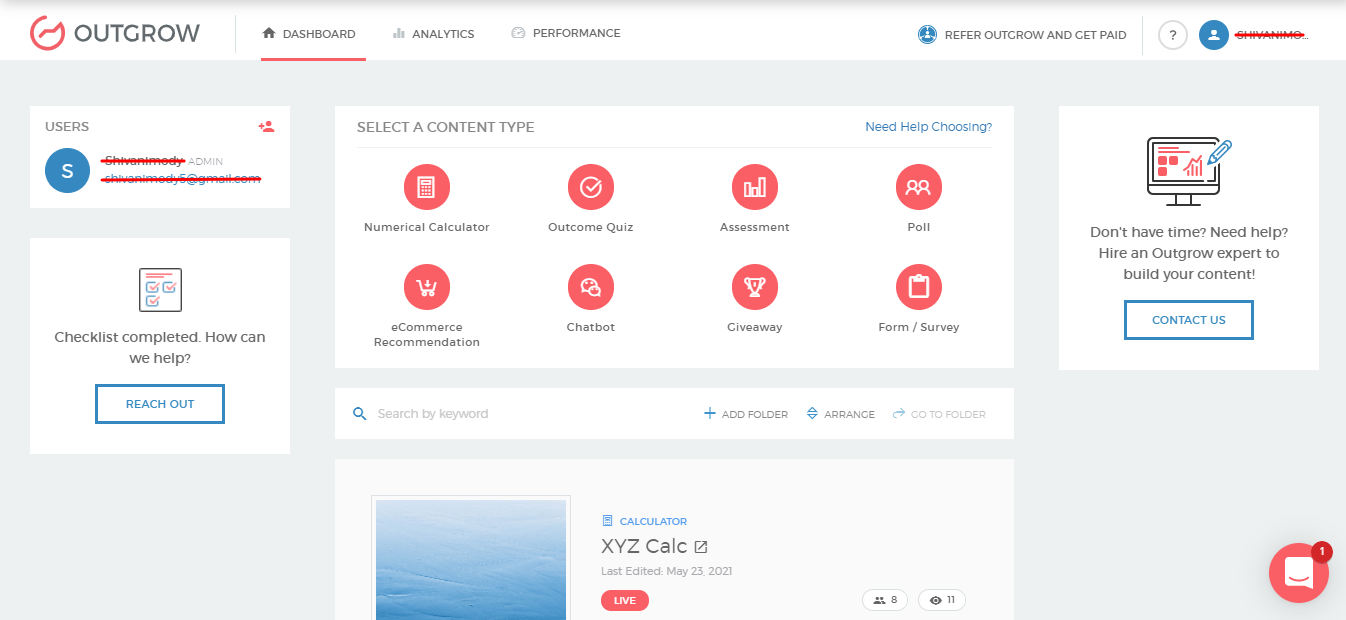The image size is (1346, 620).
Task: Switch to the Analytics tab
Action: tap(433, 34)
